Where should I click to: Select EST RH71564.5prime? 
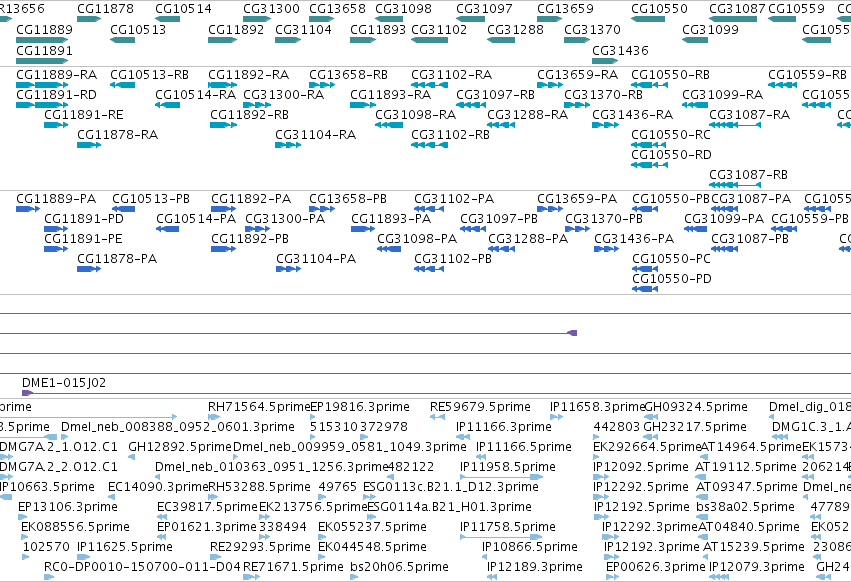[214, 417]
